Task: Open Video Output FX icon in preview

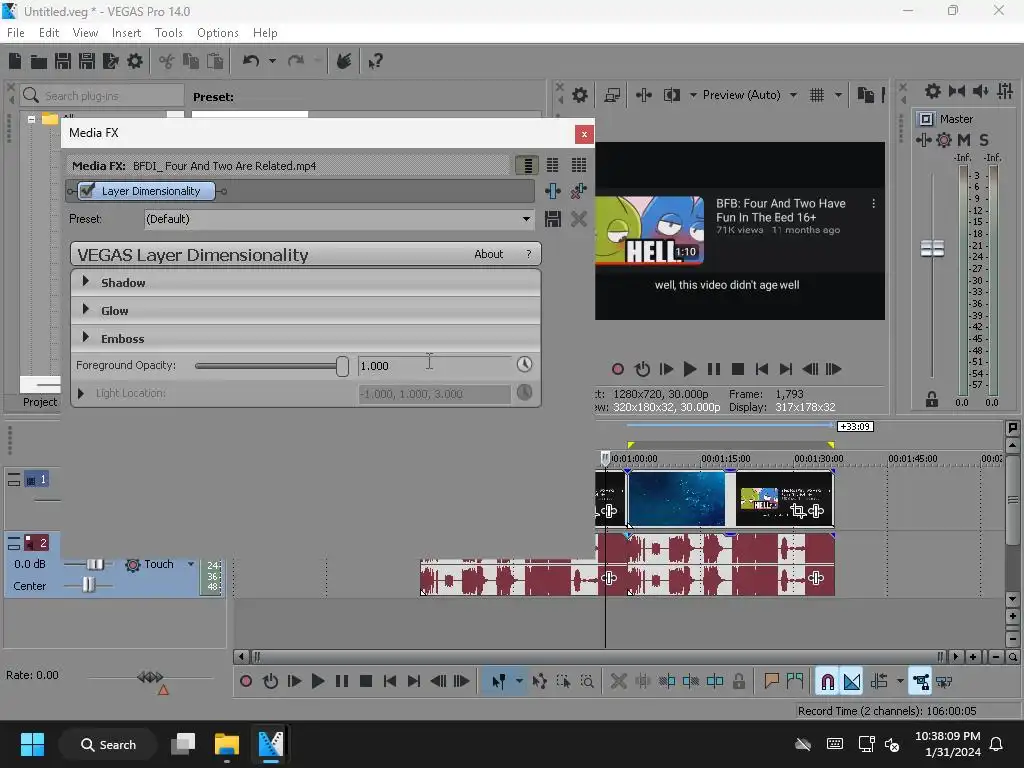Action: tap(644, 95)
